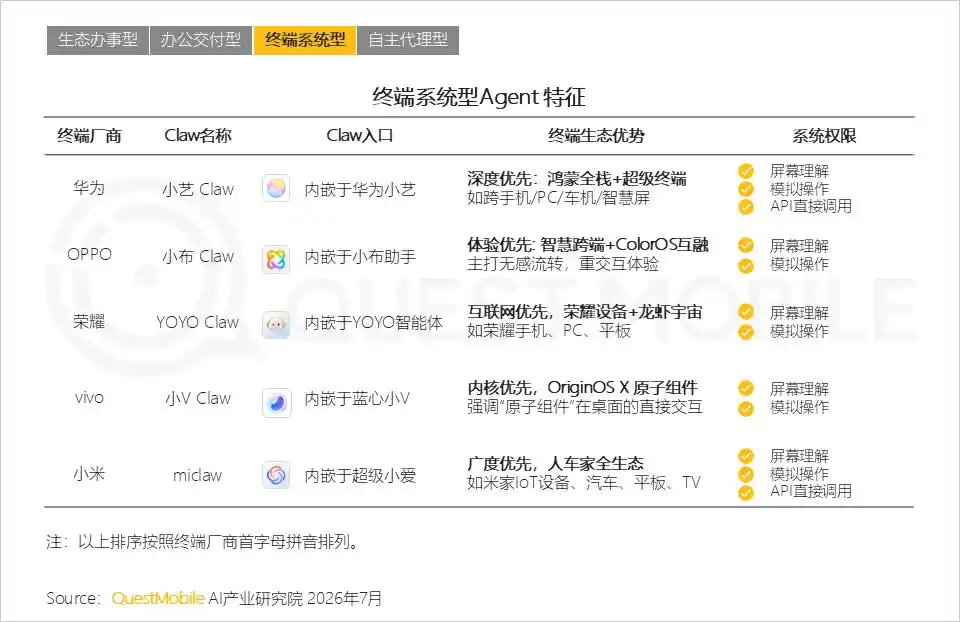Image resolution: width=960 pixels, height=622 pixels.
Task: Click the YOYO智能体 icon
Action: coord(276,324)
